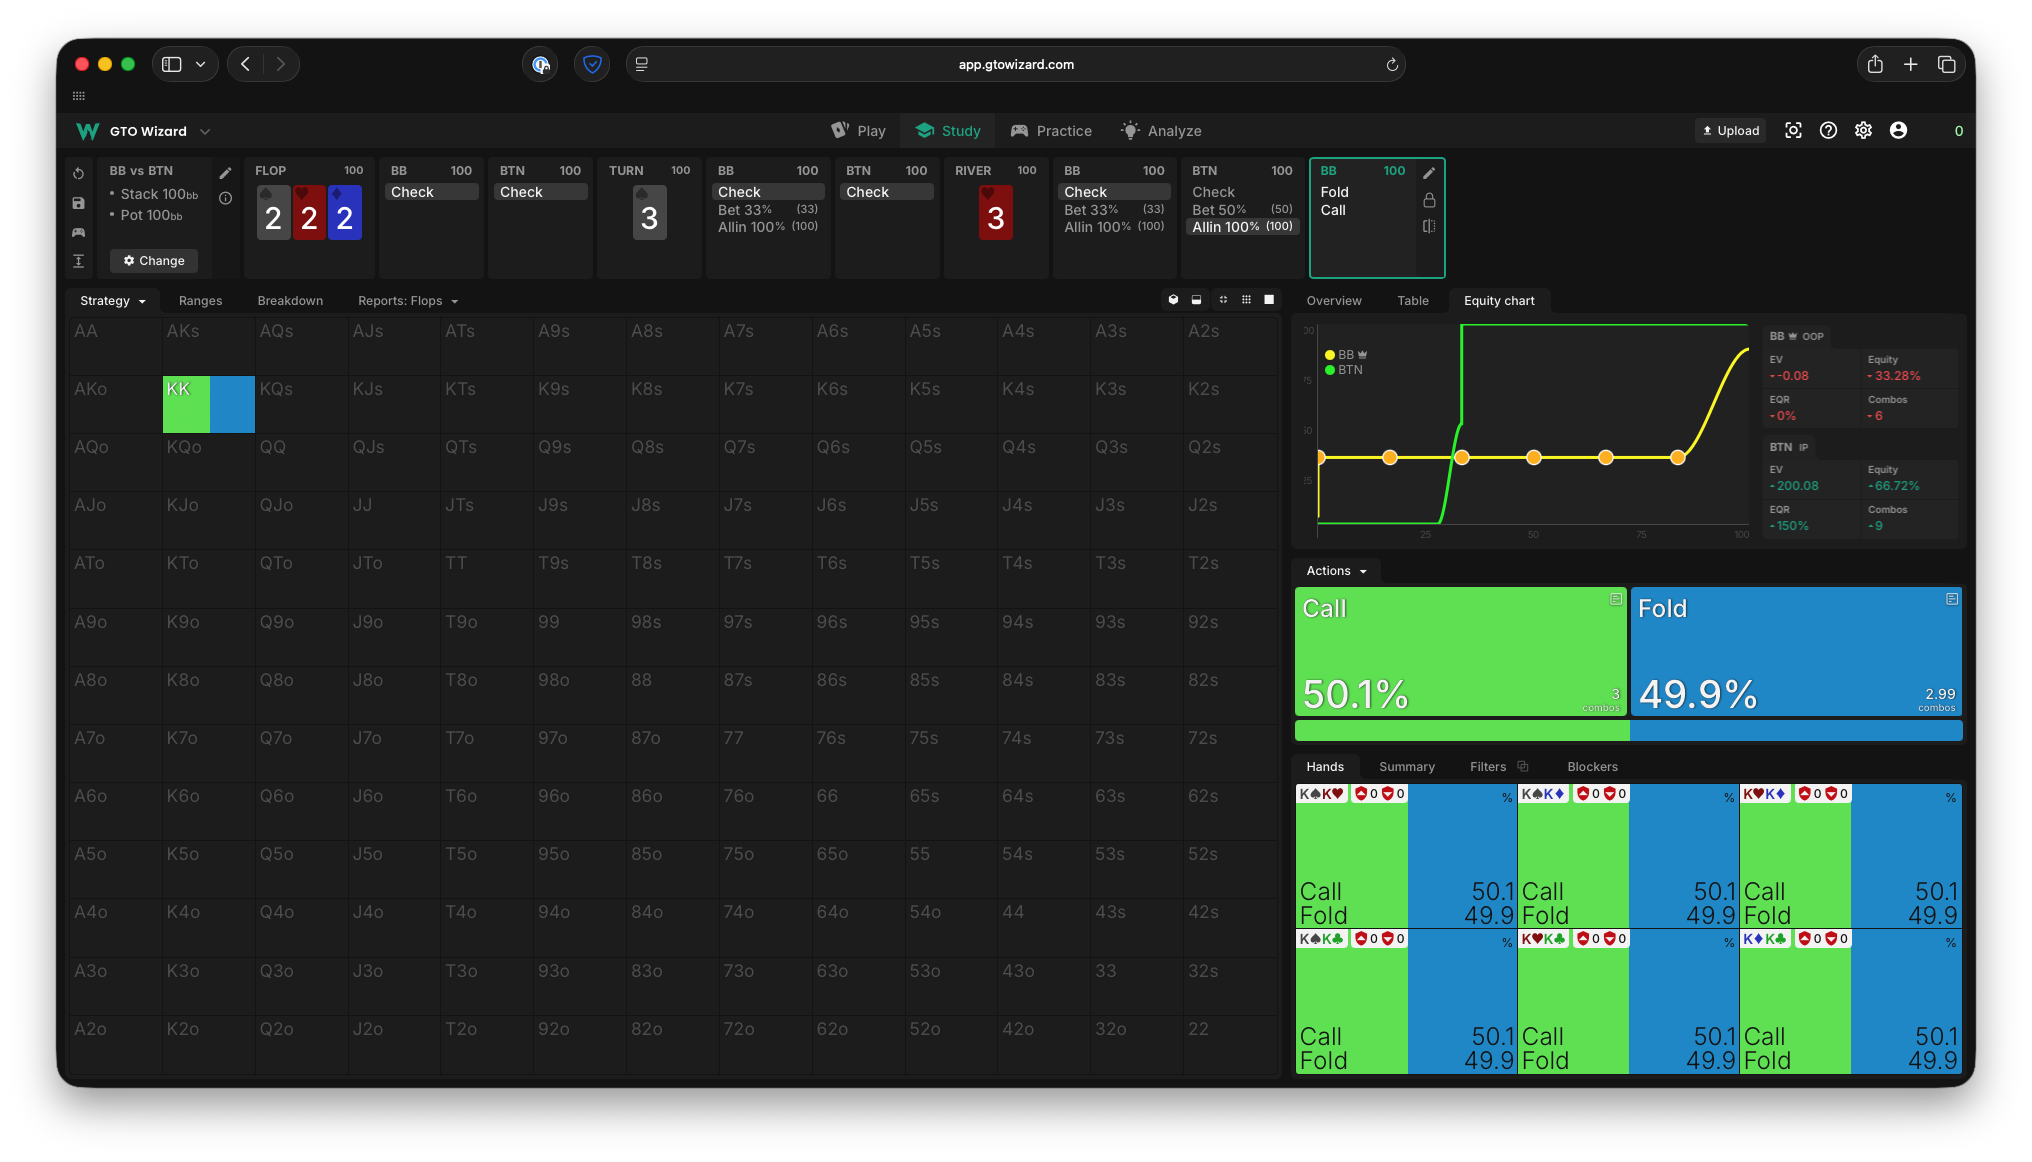
Task: Expand the Actions dropdown
Action: pyautogui.click(x=1336, y=571)
